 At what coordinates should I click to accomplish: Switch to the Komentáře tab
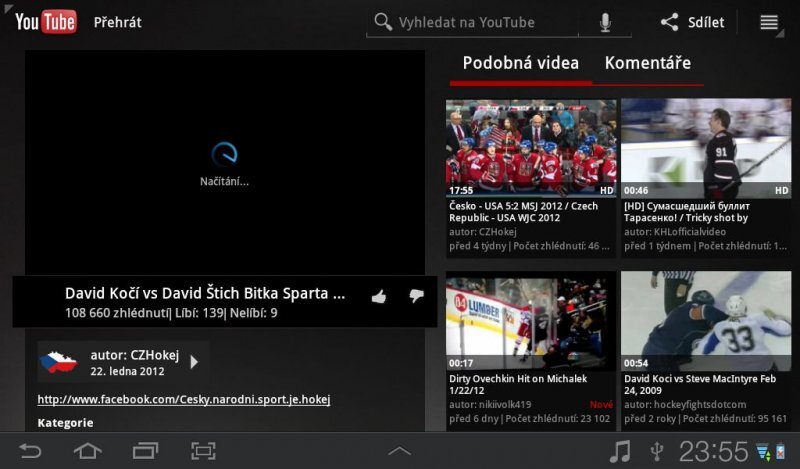[x=647, y=63]
